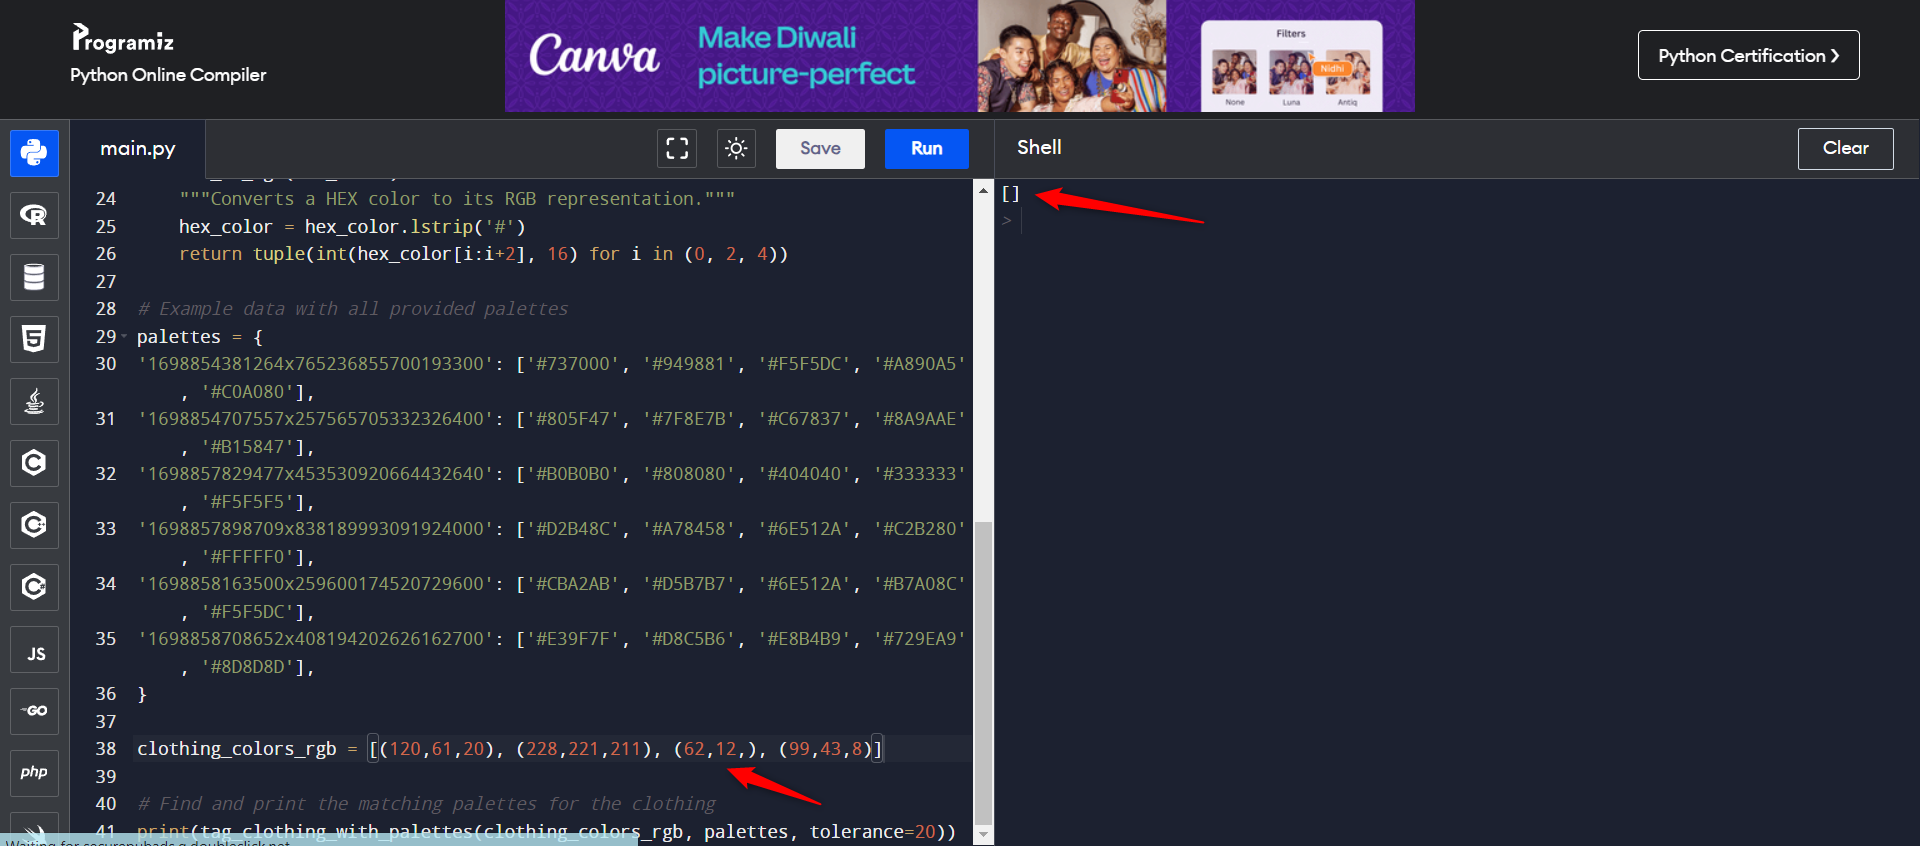This screenshot has height=846, width=1920.
Task: Click the 'return tuple' line of code
Action: coord(483,254)
